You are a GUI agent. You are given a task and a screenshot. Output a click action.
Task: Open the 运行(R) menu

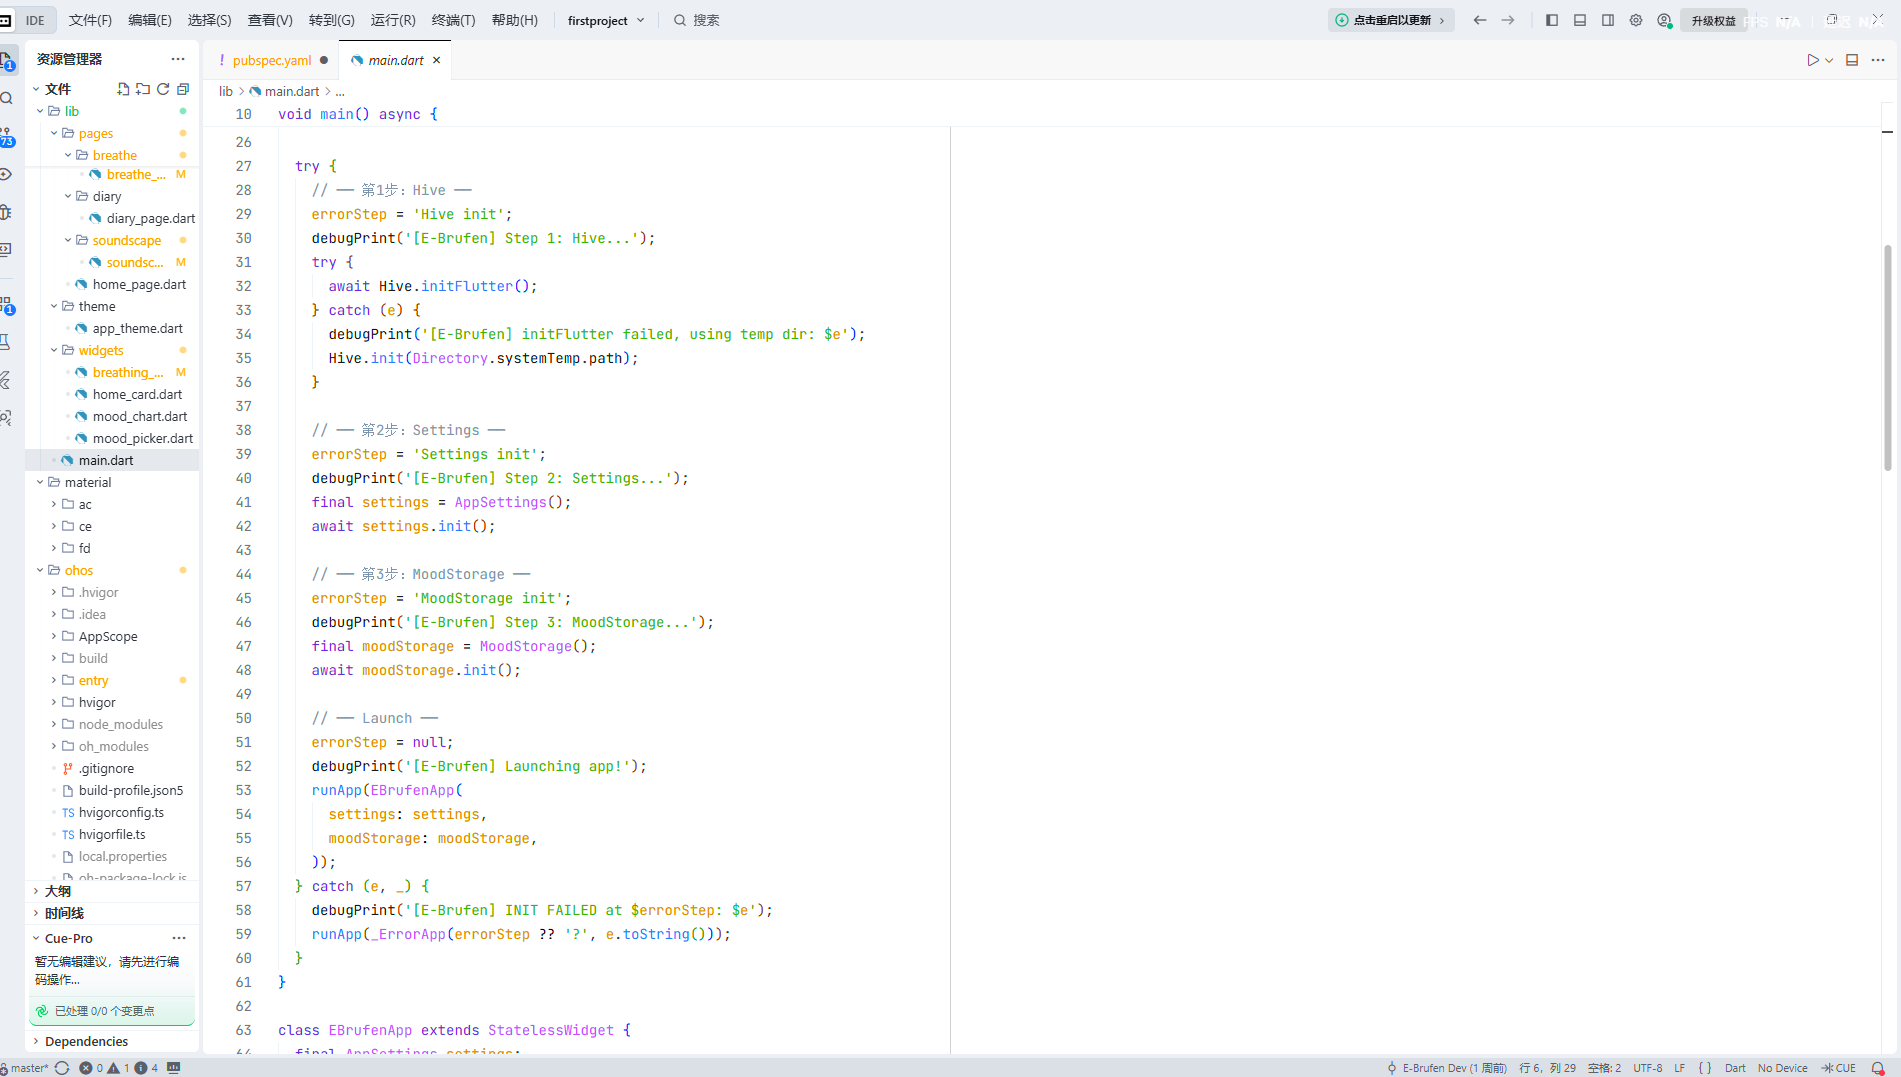point(393,20)
